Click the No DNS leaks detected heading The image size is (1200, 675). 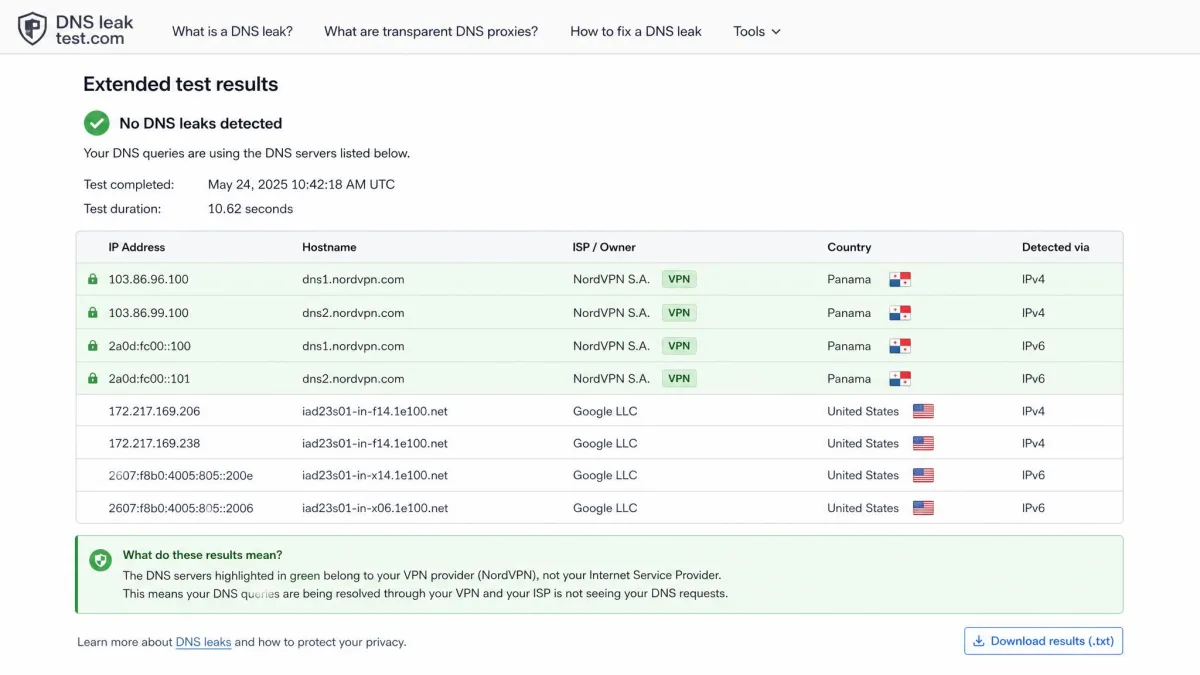pos(201,123)
